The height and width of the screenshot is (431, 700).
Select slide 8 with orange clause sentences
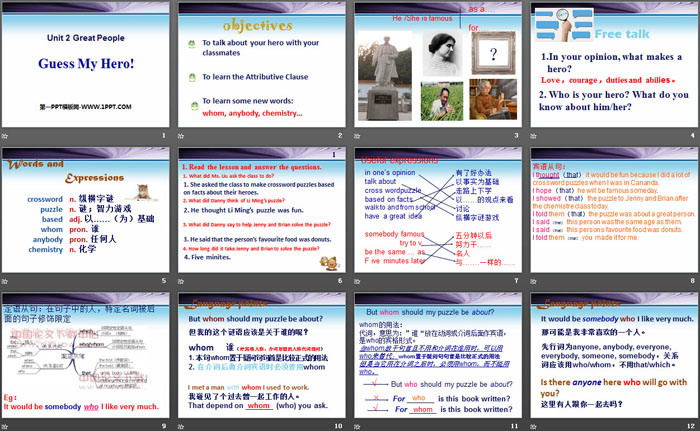tap(614, 210)
